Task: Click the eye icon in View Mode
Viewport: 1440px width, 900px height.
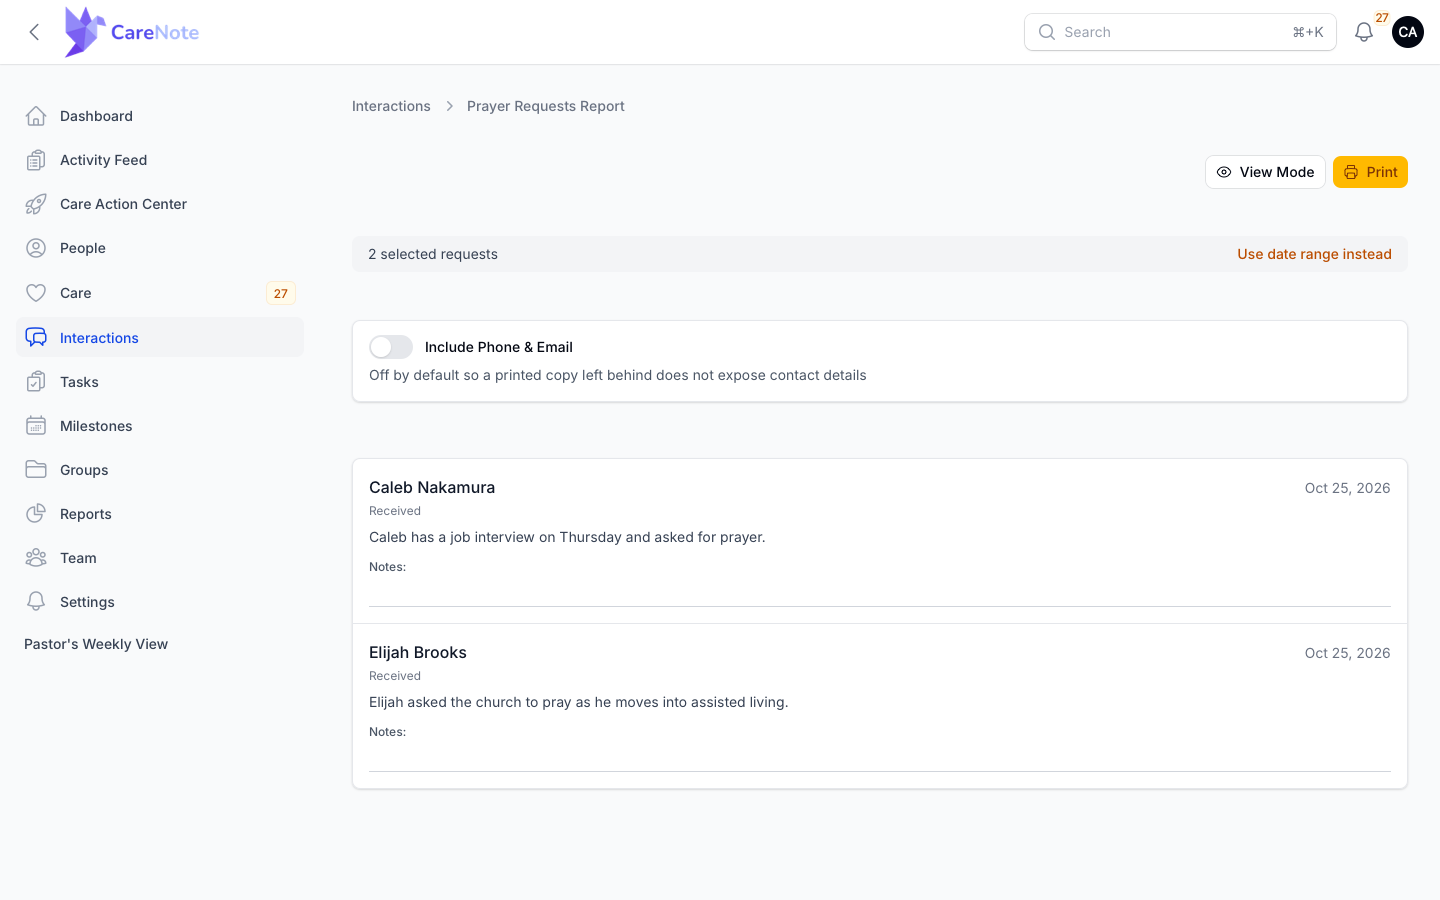Action: point(1224,172)
